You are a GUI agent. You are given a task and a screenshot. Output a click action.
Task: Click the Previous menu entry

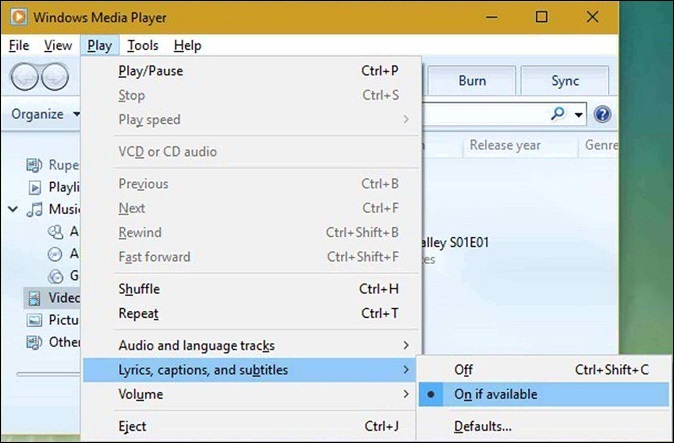[x=250, y=184]
